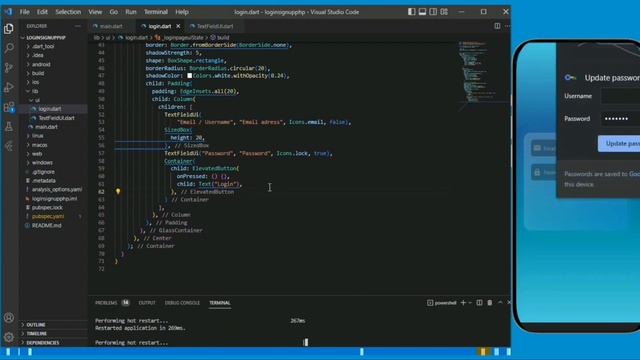Open the Explorer view in activity bar
This screenshot has height=360, width=640.
coord(9,29)
